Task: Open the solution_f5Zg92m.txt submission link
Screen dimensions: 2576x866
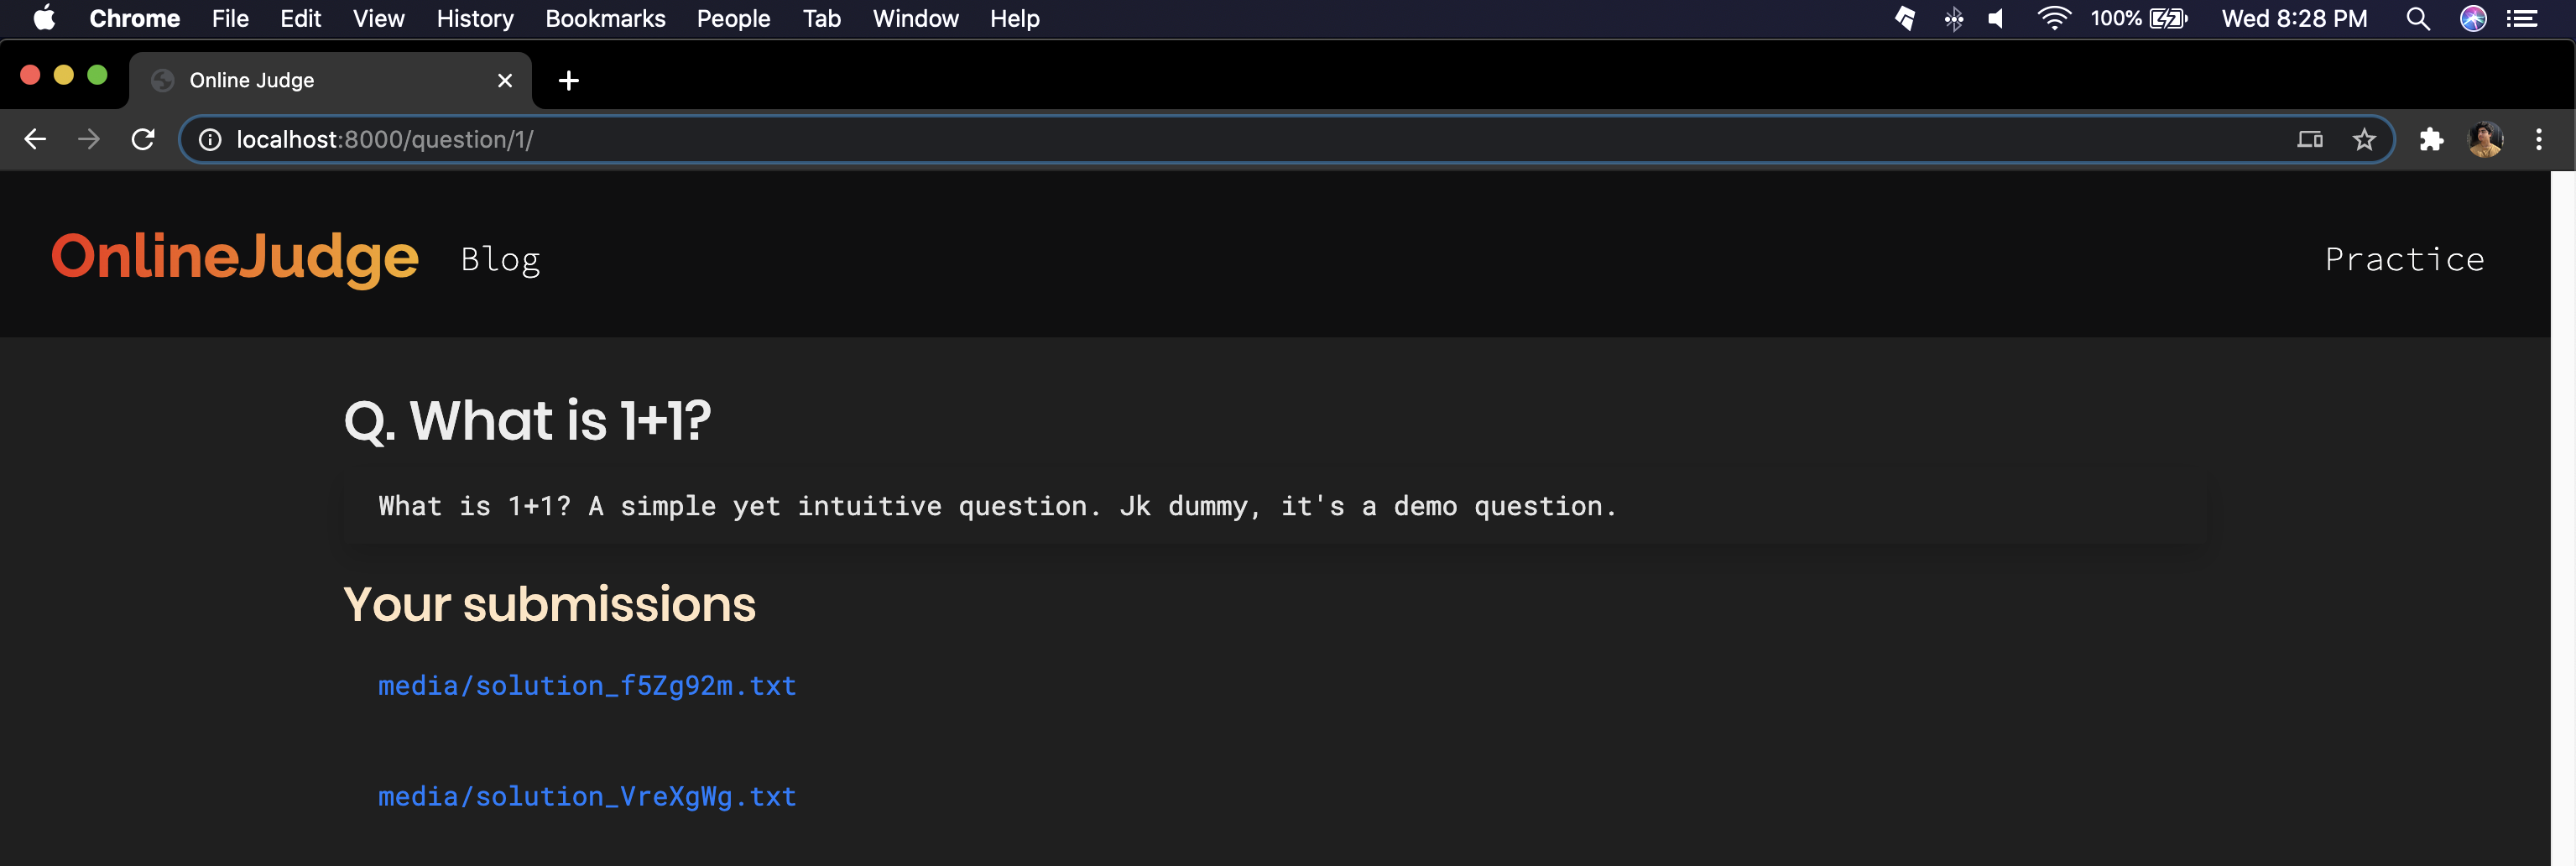Action: pos(586,685)
